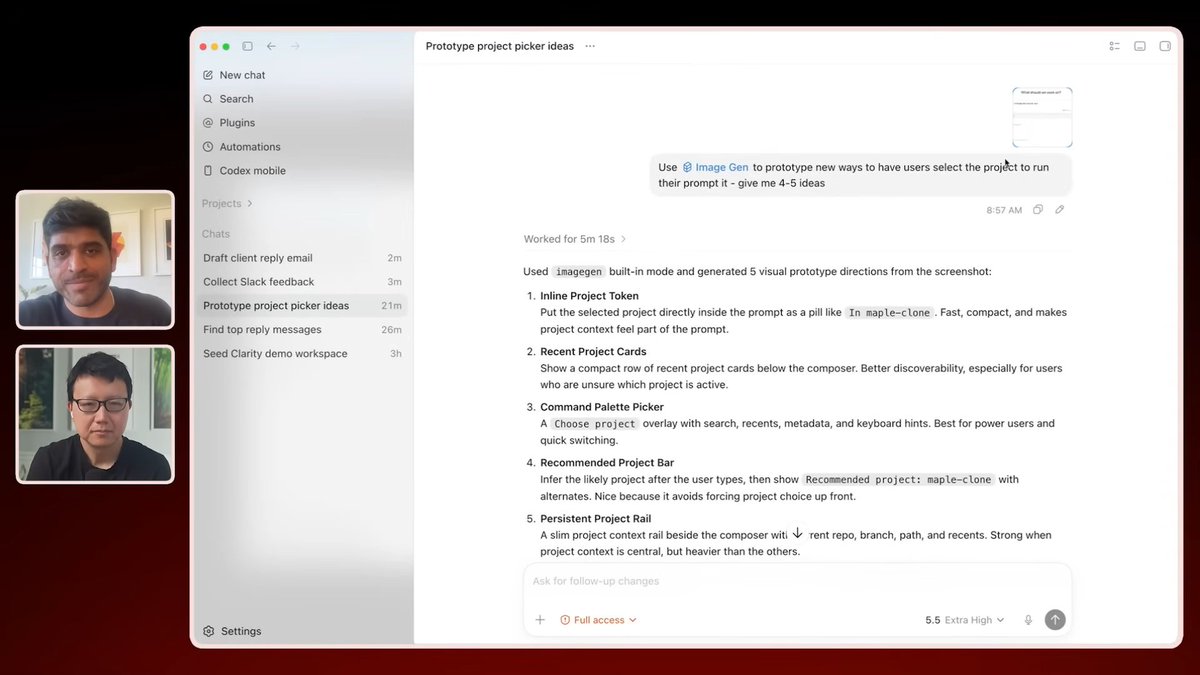Image resolution: width=1200 pixels, height=675 pixels.
Task: Click the Choose project code label
Action: coord(594,424)
